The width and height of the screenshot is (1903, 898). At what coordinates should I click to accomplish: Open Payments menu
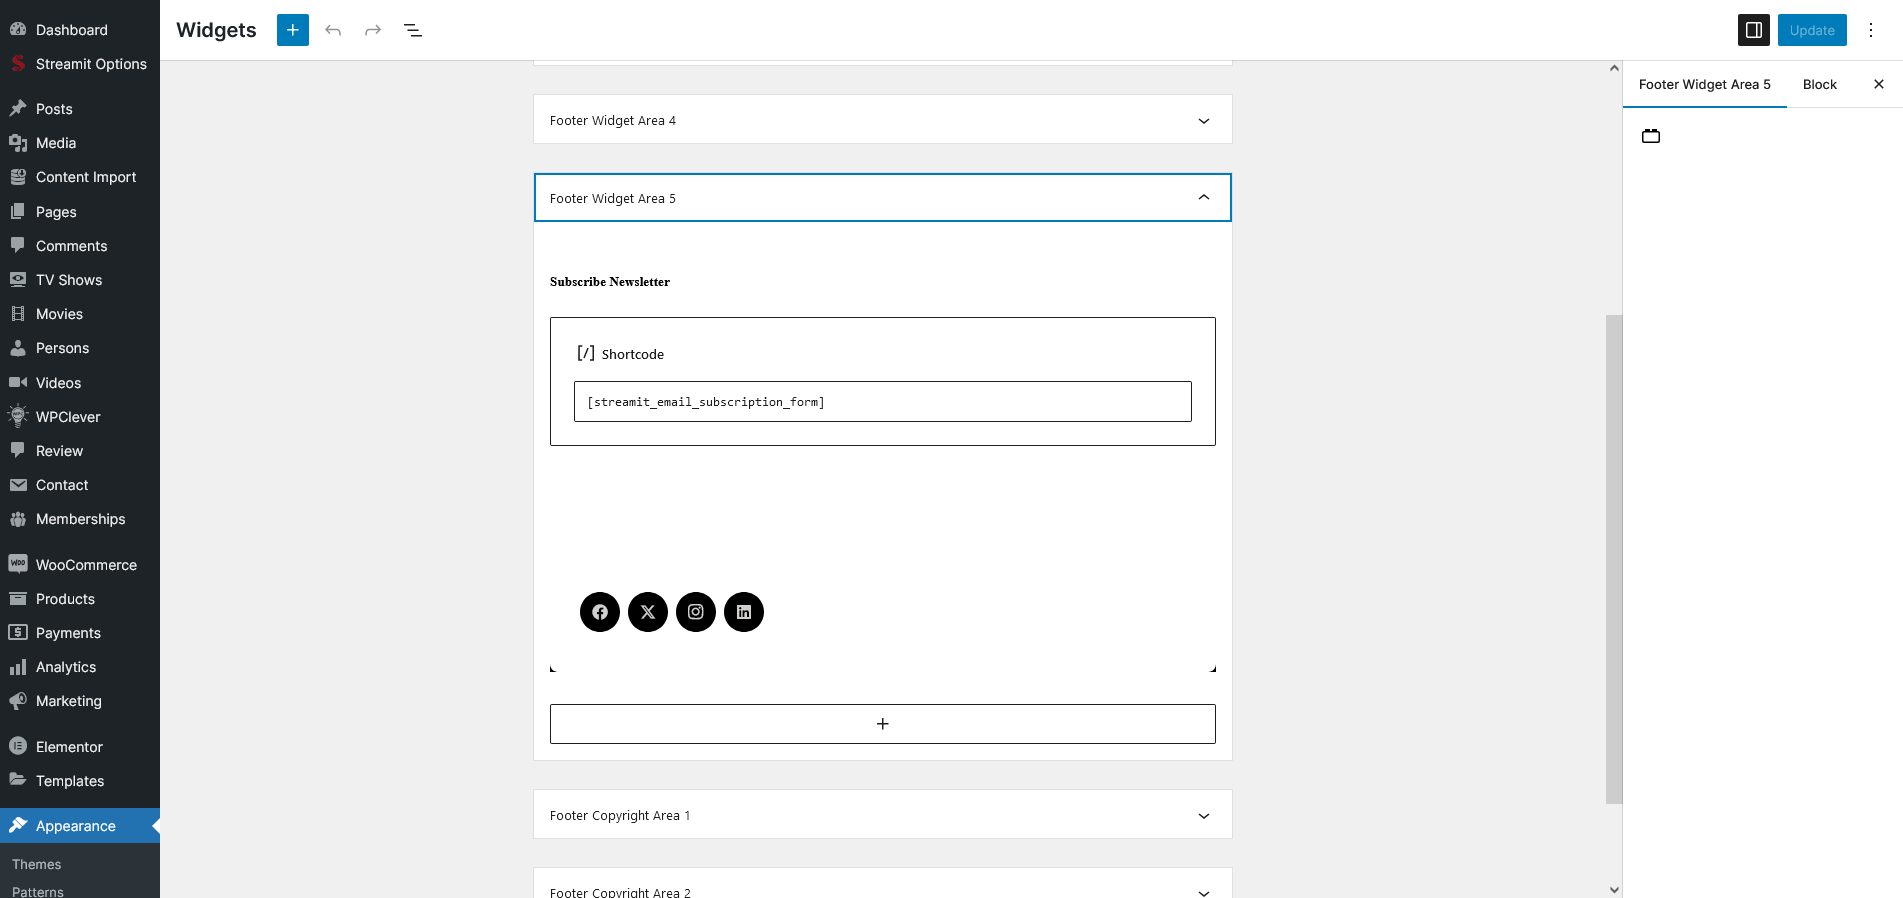(80, 633)
